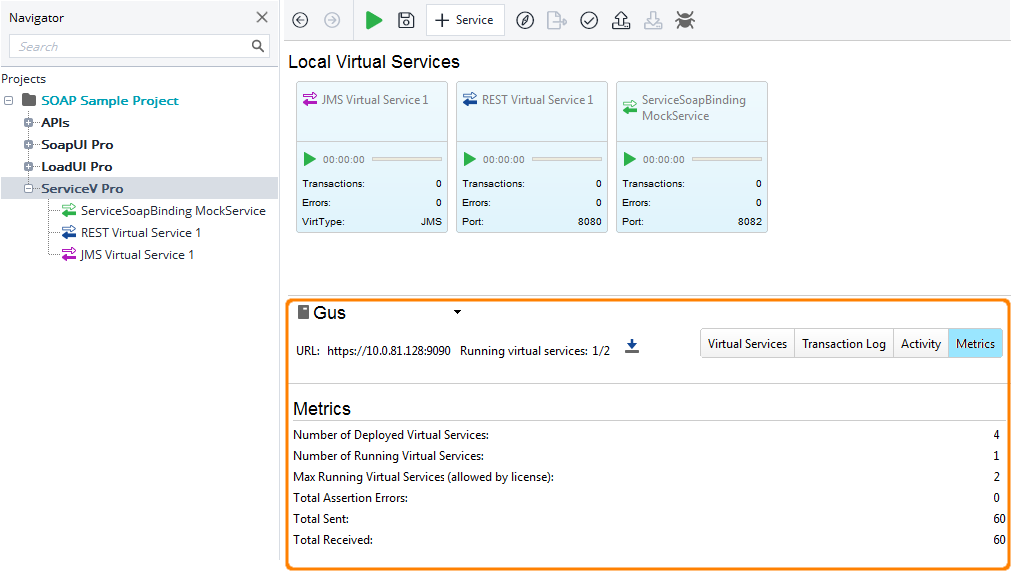Click the download tray icon in toolbar
Viewport: 1011px width, 572px height.
(653, 21)
